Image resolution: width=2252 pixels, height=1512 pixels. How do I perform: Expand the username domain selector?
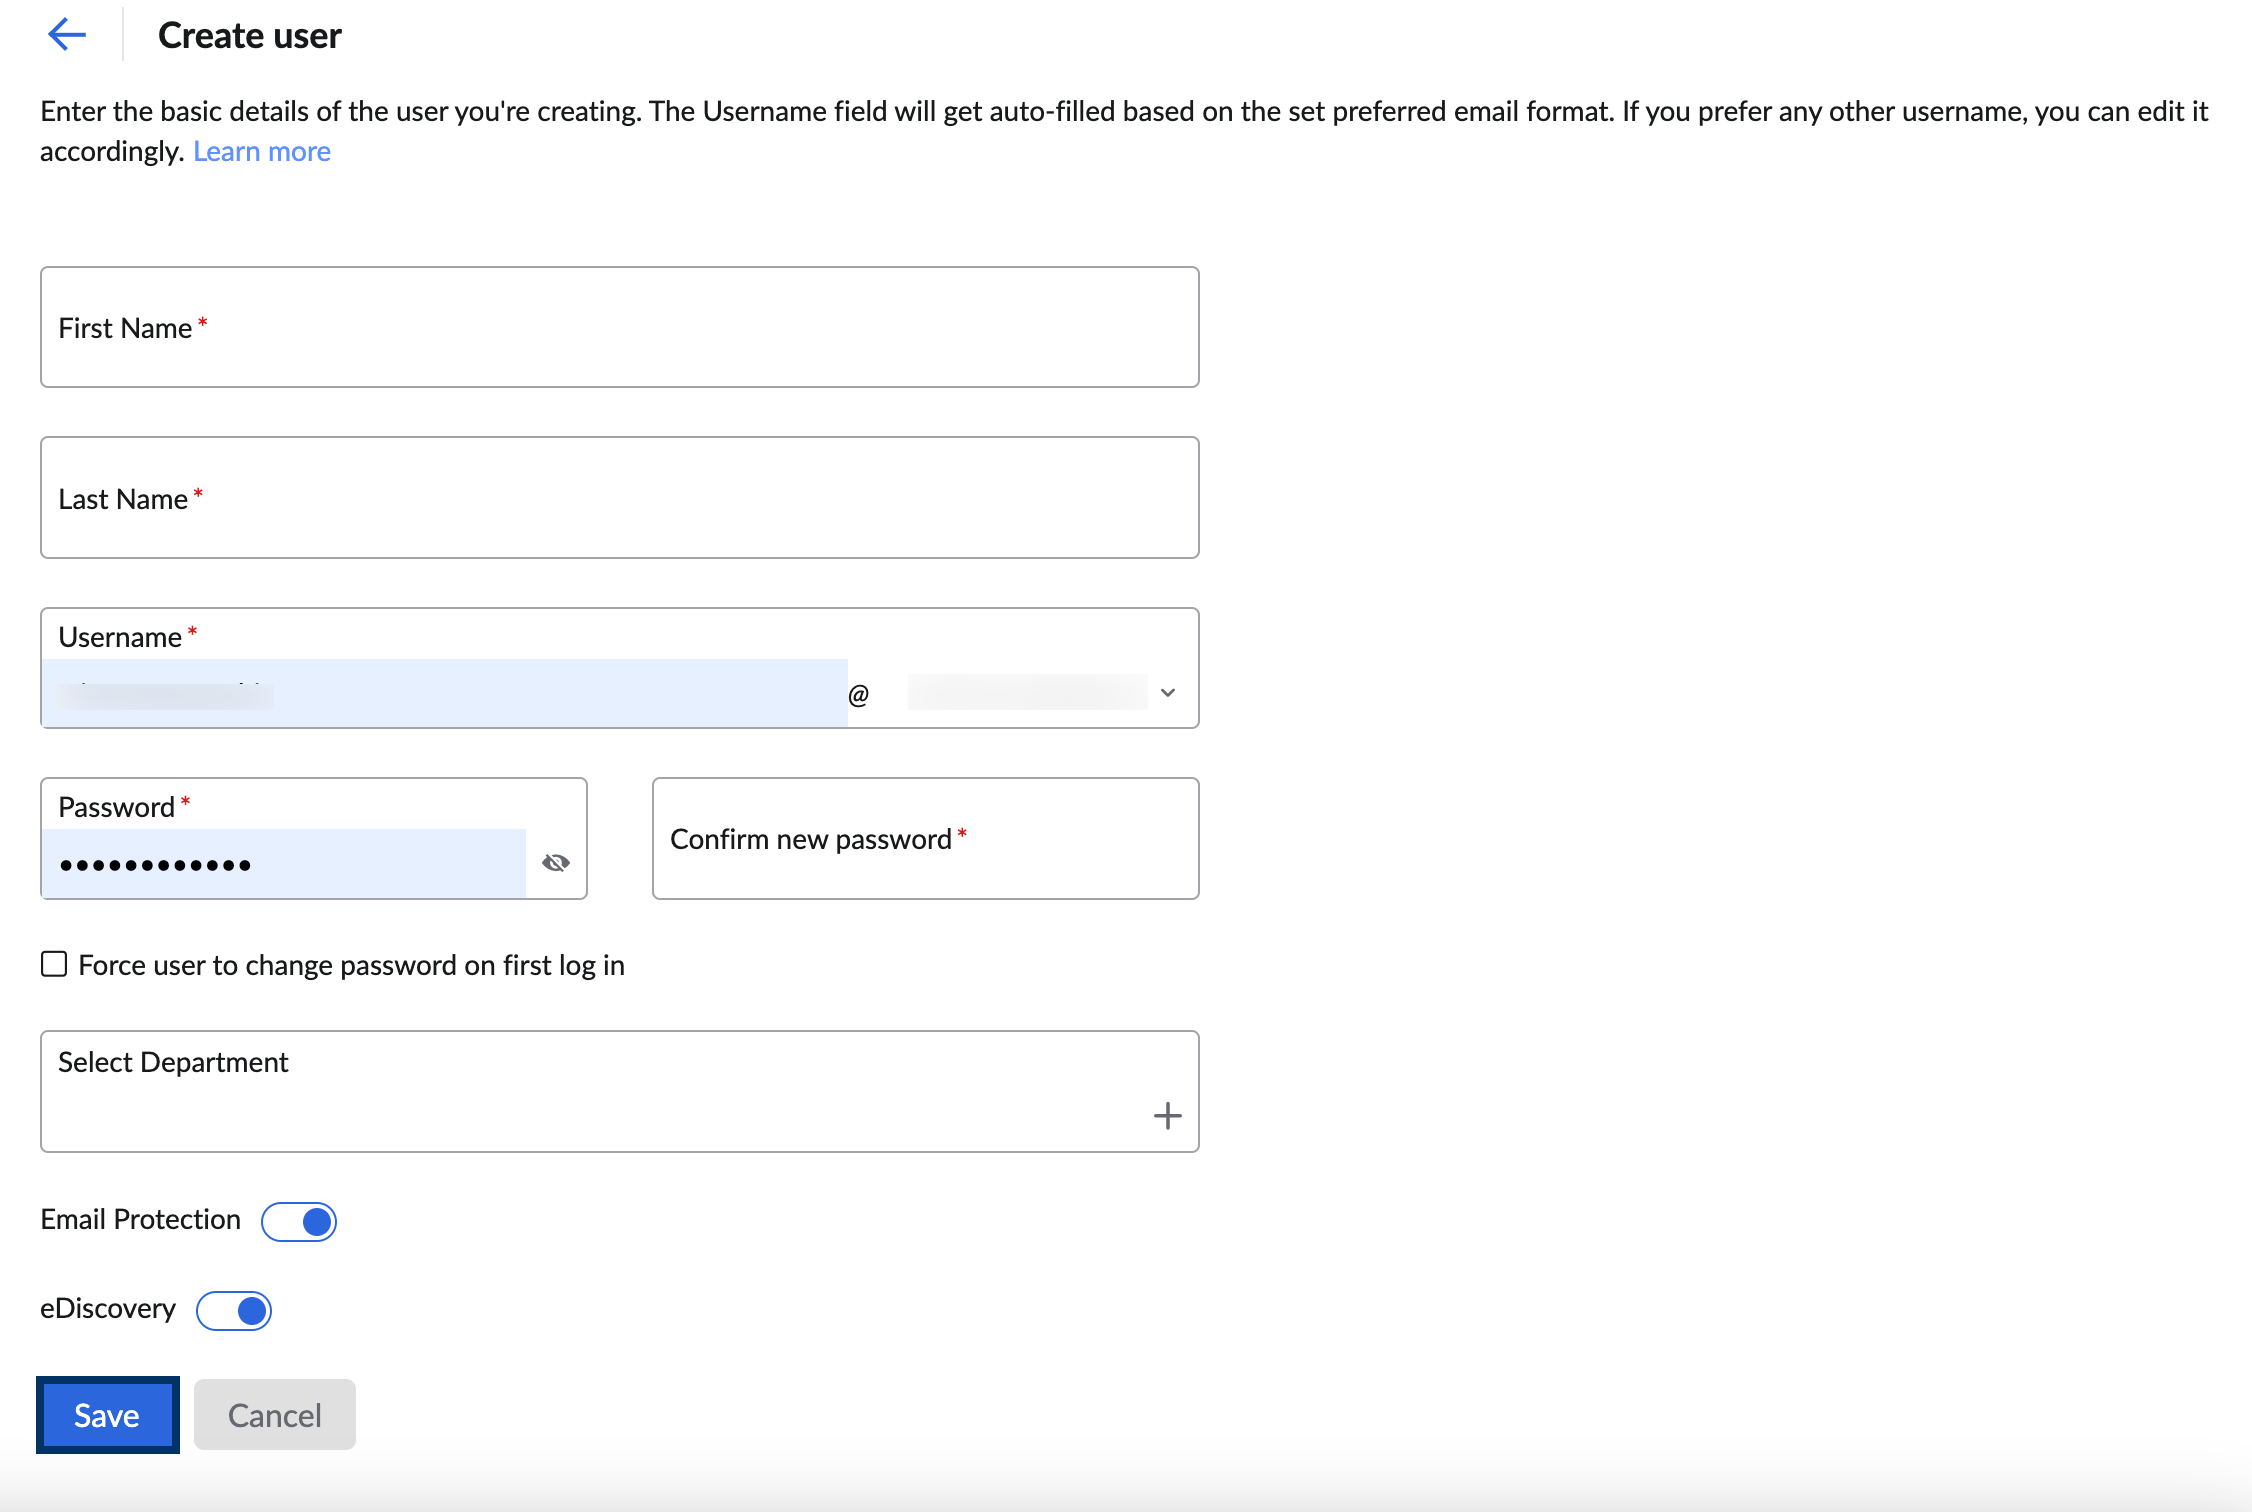click(1171, 692)
